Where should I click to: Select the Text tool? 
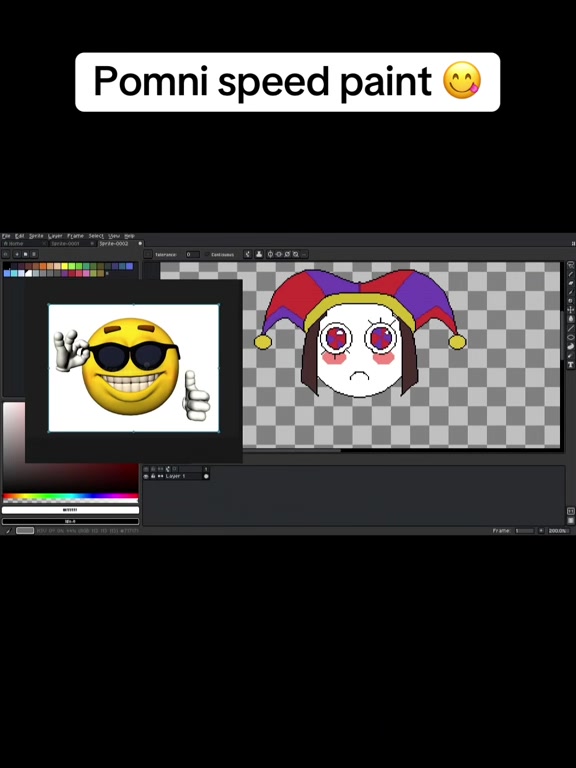coord(570,366)
